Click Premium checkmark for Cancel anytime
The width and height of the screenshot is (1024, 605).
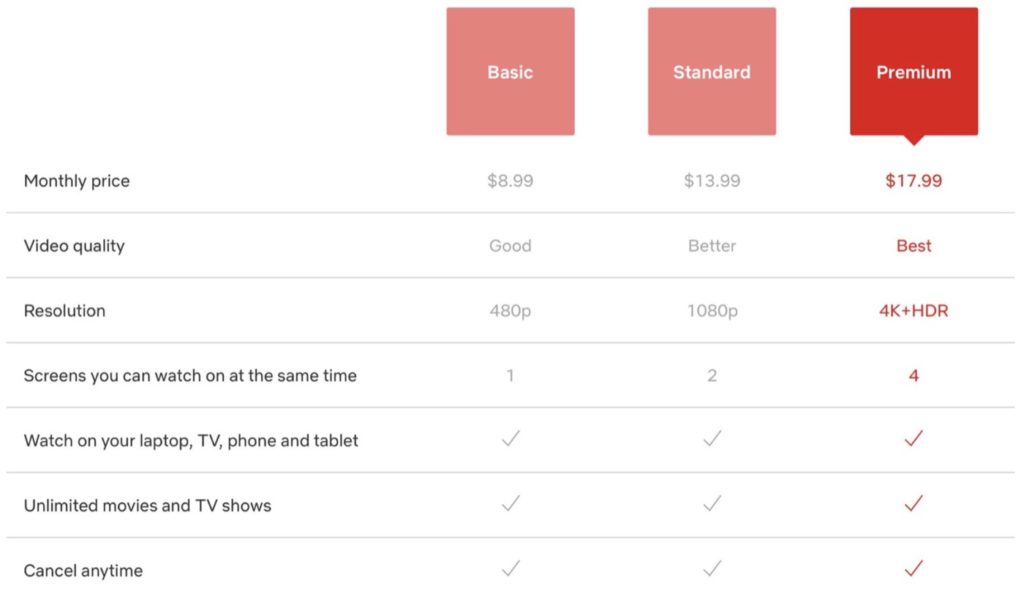[913, 569]
